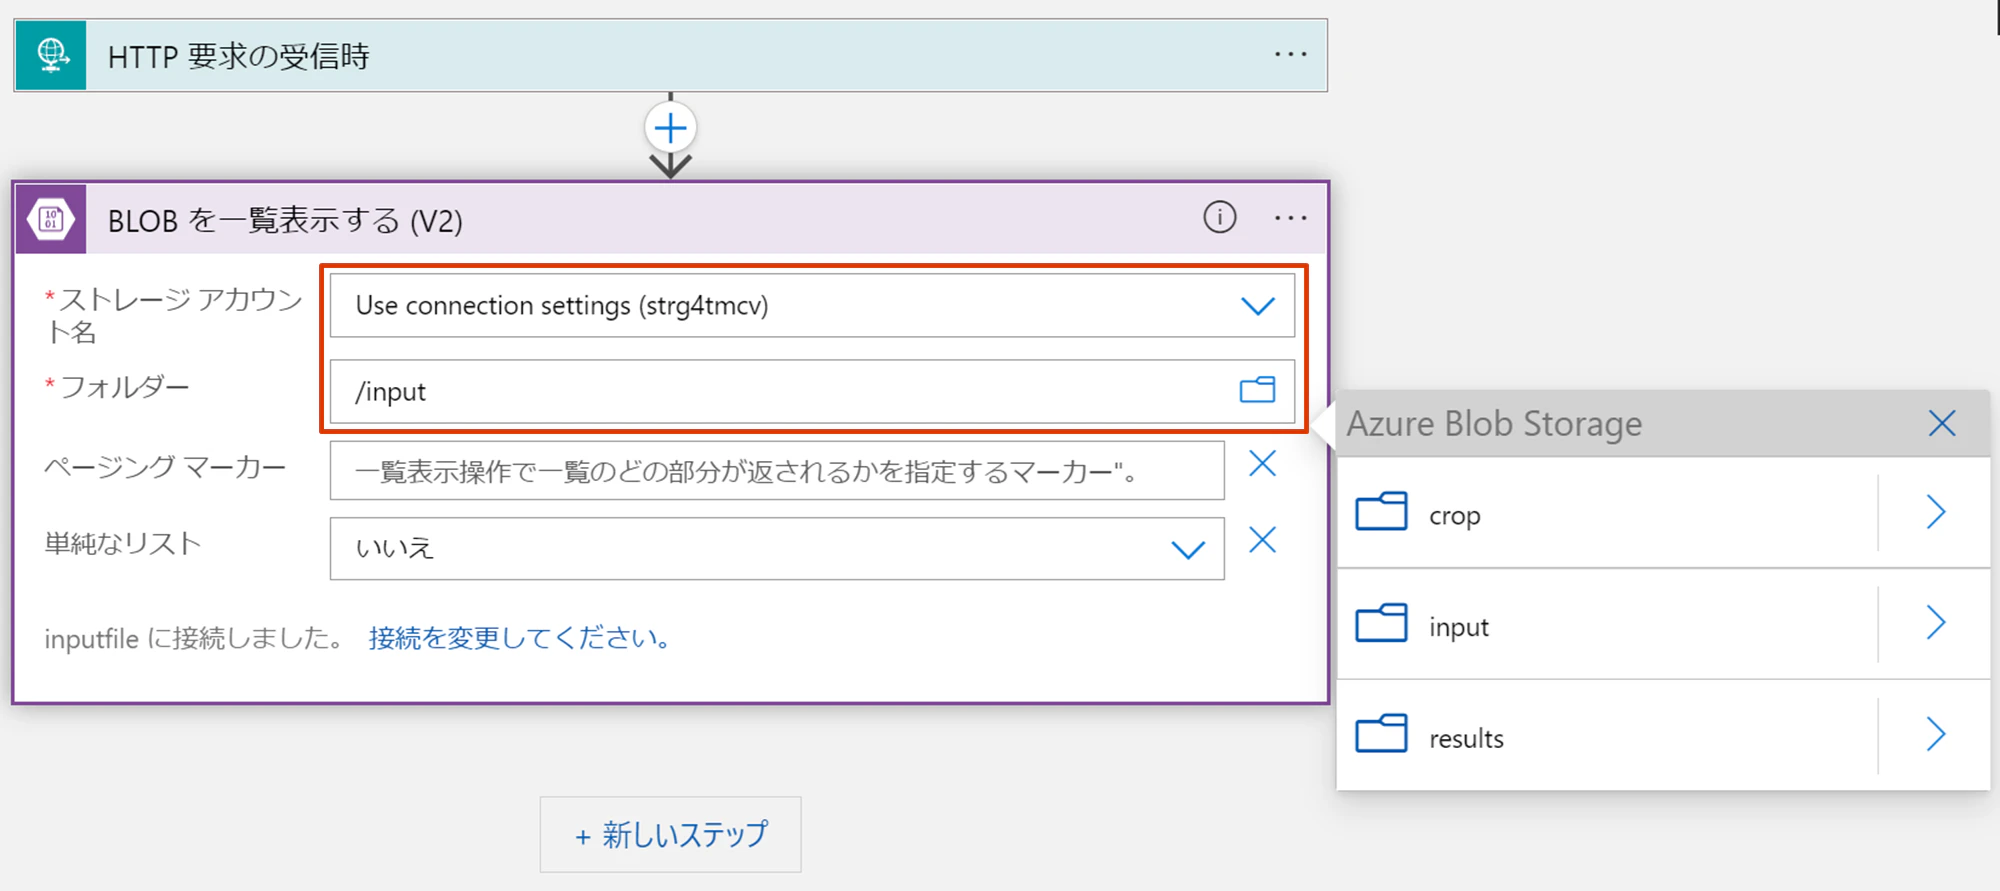2000x891 pixels.
Task: Click the フォルダー field label
Action: [117, 387]
